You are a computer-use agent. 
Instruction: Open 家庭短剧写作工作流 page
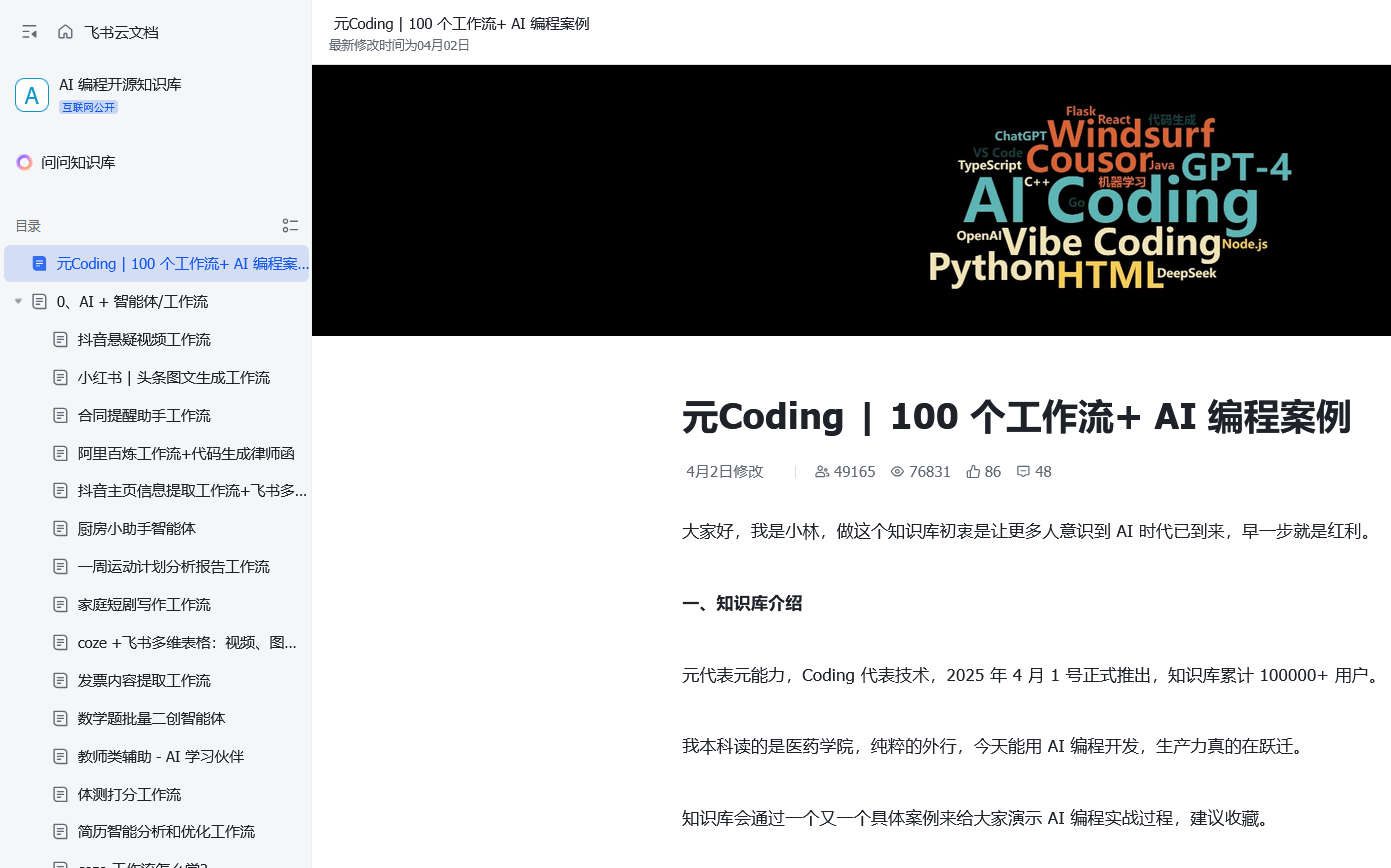pyautogui.click(x=144, y=605)
